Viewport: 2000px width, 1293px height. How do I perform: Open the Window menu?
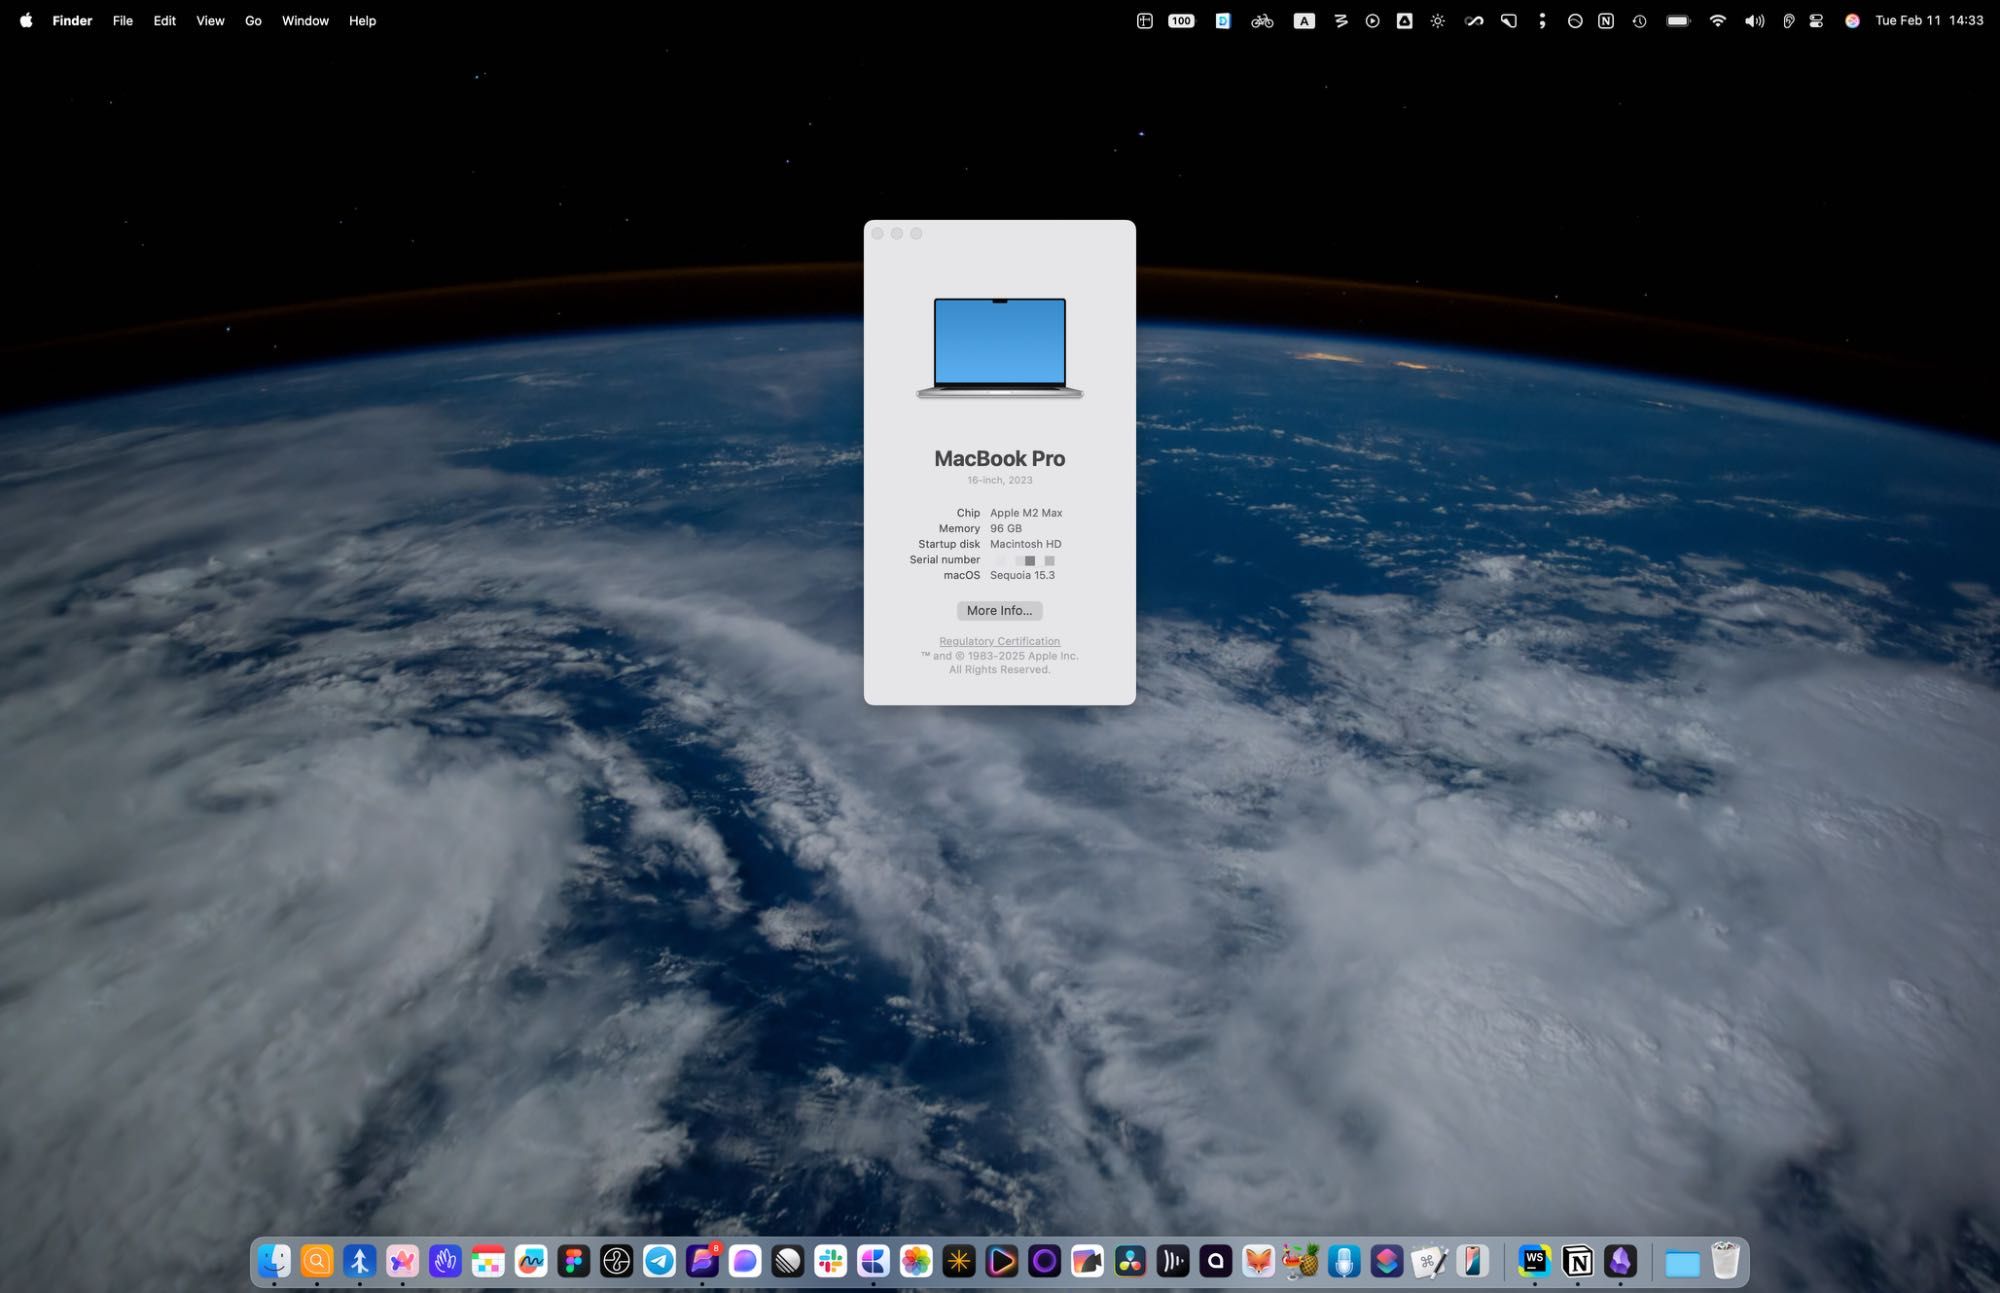[x=305, y=20]
